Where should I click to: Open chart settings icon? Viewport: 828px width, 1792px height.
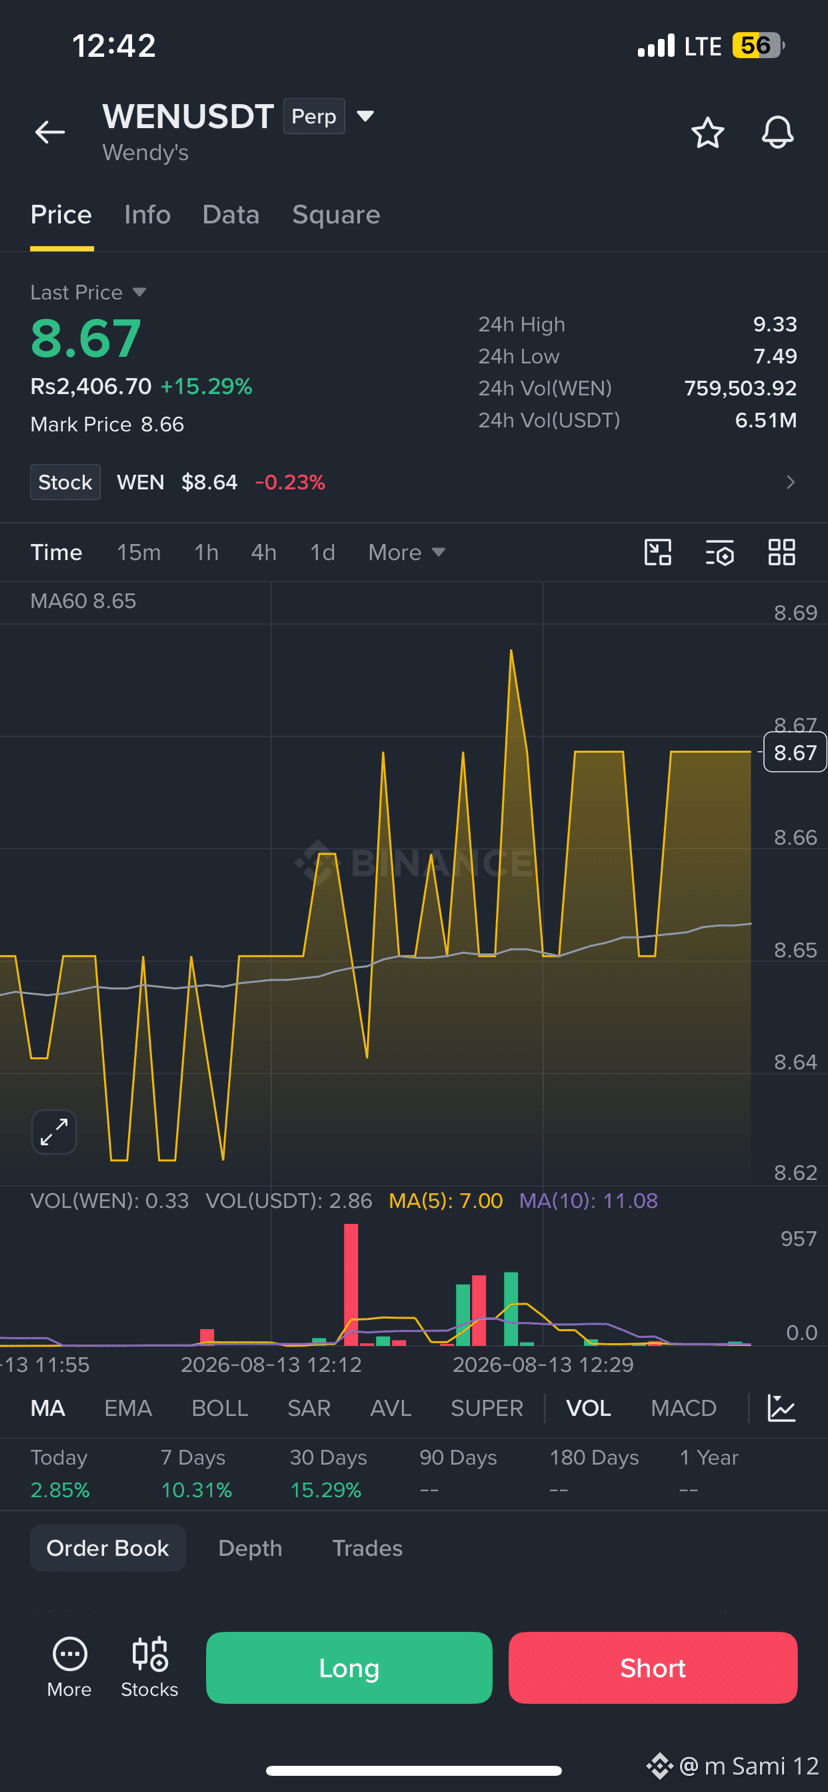point(720,552)
